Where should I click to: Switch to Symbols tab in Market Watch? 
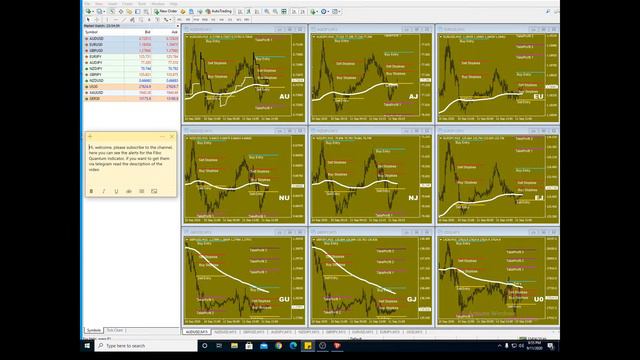[x=93, y=330]
